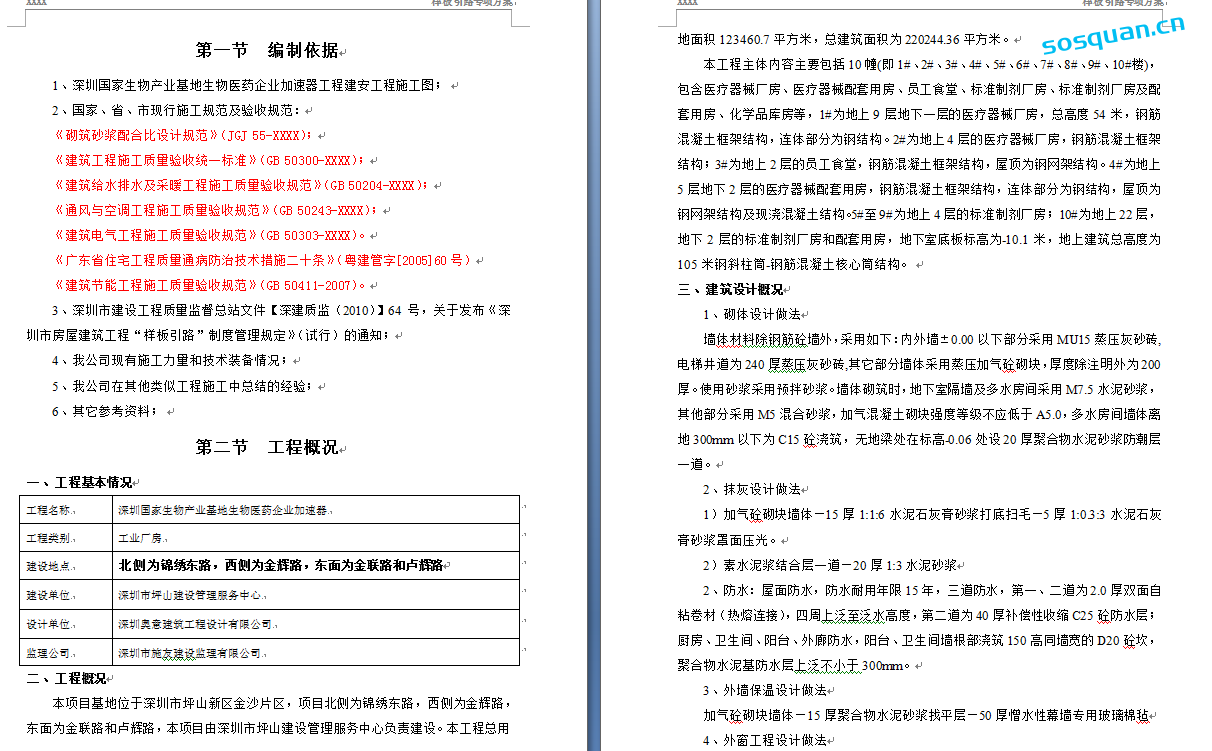Click the 第二节 工程概况 heading
1212x751 pixels.
[266, 447]
